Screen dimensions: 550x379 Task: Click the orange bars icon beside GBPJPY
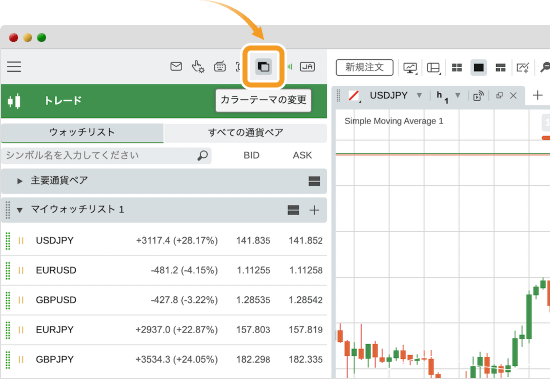point(21,360)
